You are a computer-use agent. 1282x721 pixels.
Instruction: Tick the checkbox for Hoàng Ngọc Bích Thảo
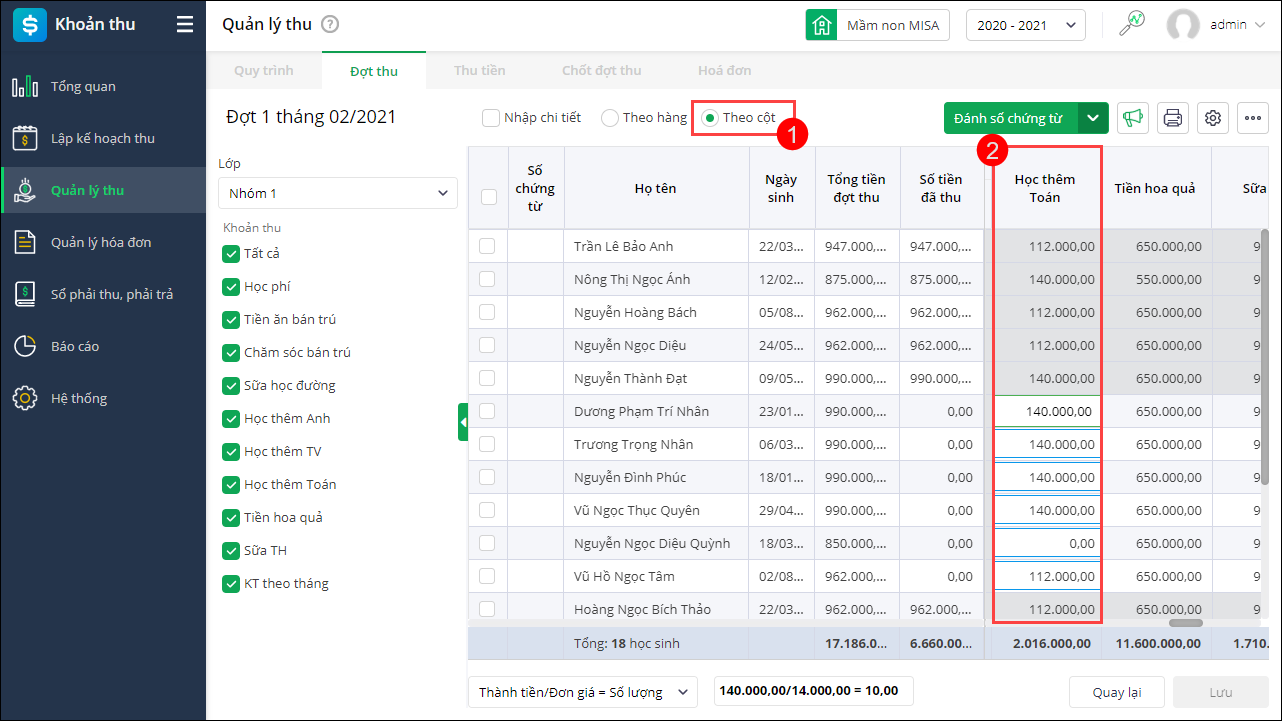[x=487, y=609]
